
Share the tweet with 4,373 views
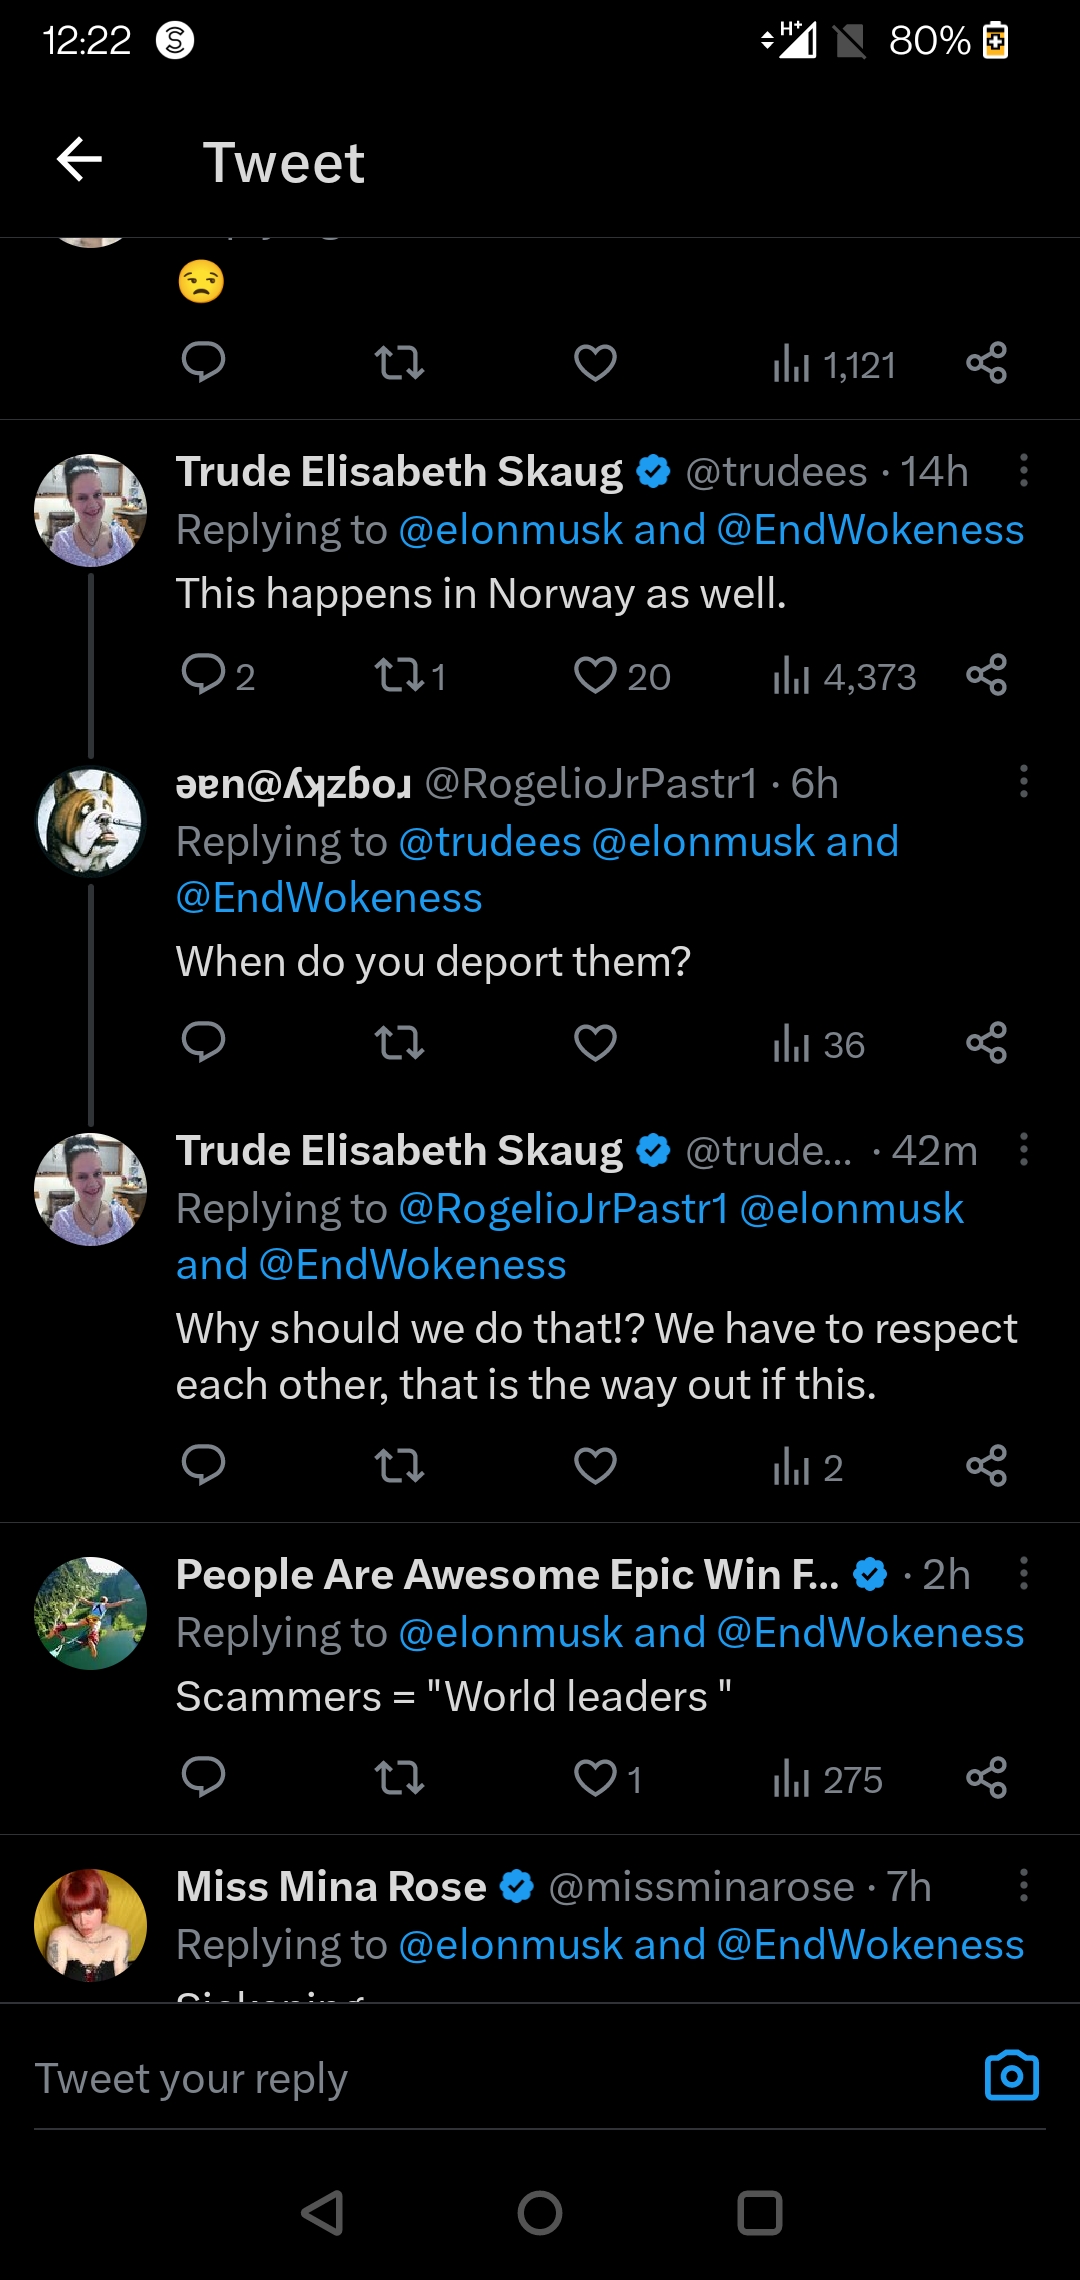(986, 675)
